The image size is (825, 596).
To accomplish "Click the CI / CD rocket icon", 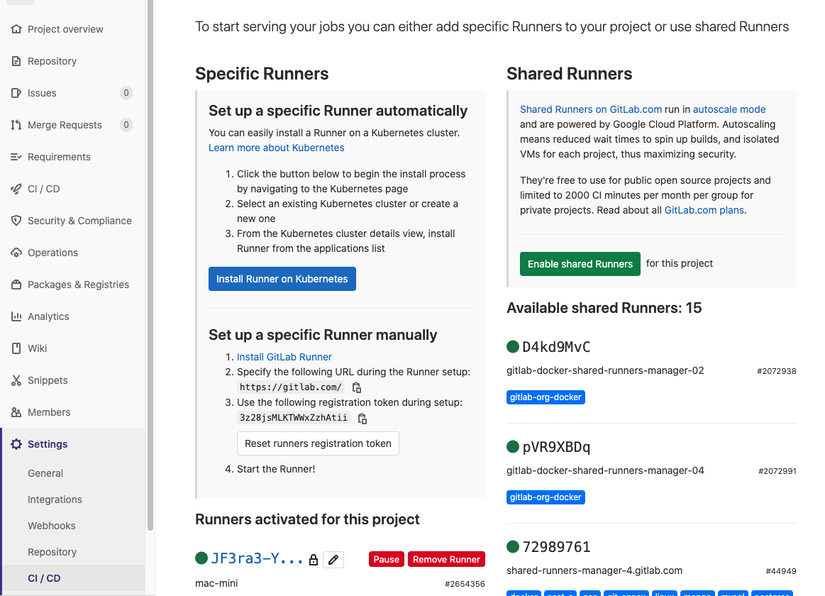I will (16, 189).
